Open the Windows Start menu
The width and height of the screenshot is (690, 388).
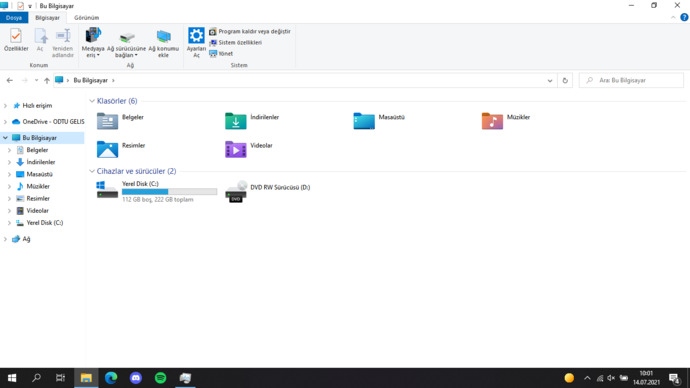12,378
